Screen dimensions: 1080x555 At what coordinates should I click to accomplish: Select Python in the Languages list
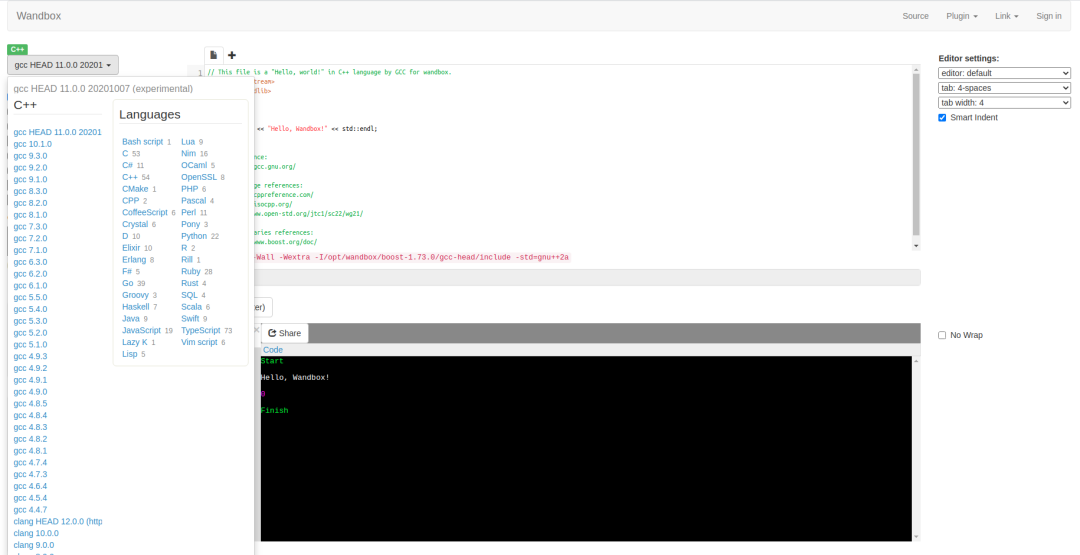(x=194, y=236)
